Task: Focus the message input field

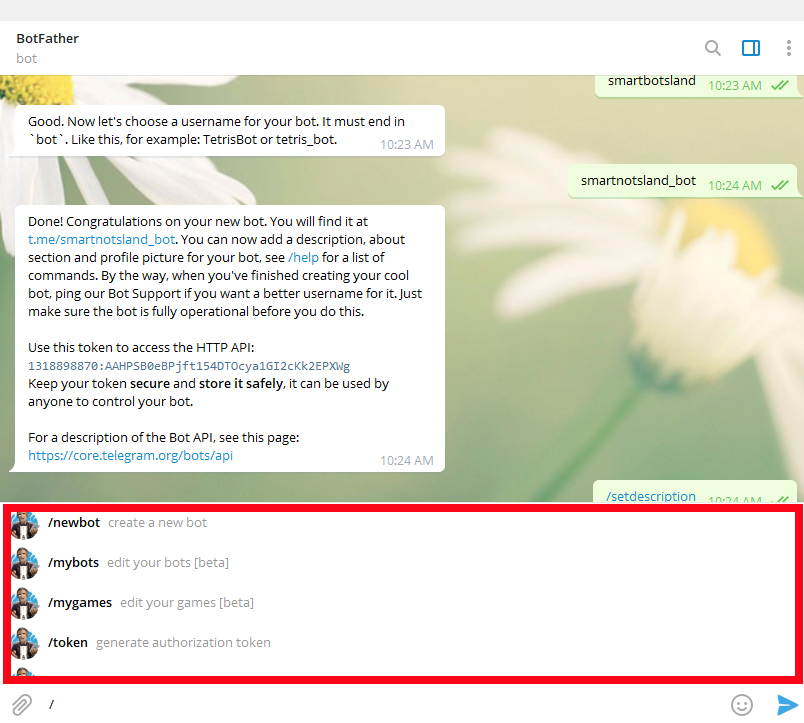Action: [x=380, y=704]
